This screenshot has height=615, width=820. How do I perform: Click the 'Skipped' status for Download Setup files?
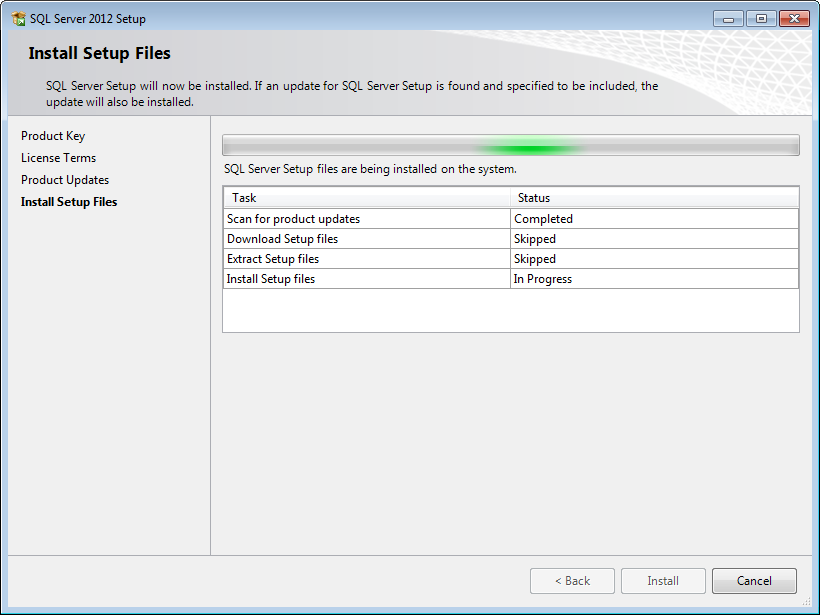pyautogui.click(x=655, y=239)
